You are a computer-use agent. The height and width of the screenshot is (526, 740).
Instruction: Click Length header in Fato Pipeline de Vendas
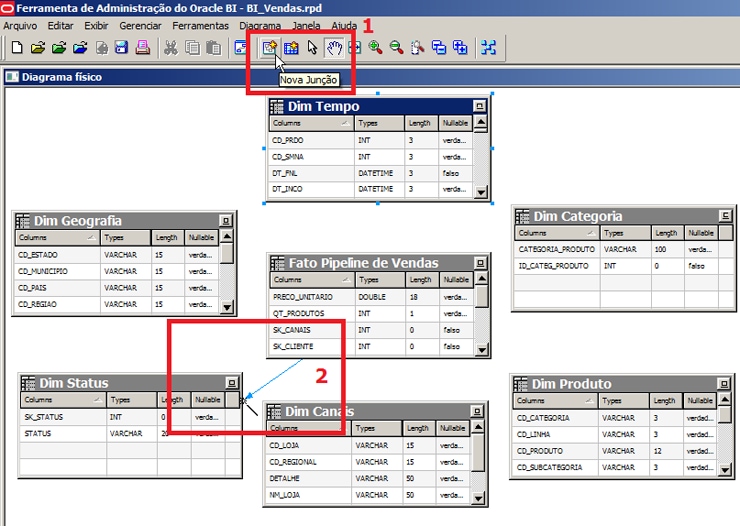(422, 280)
